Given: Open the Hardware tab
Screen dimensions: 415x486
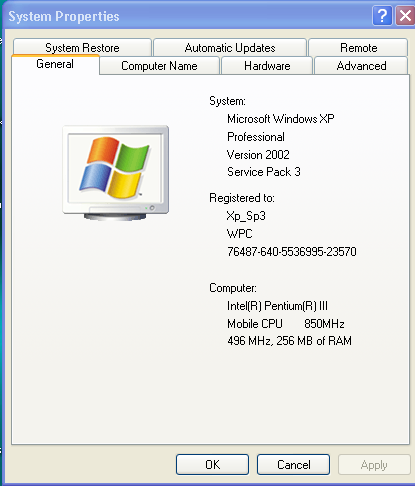Looking at the screenshot, I should pyautogui.click(x=267, y=66).
